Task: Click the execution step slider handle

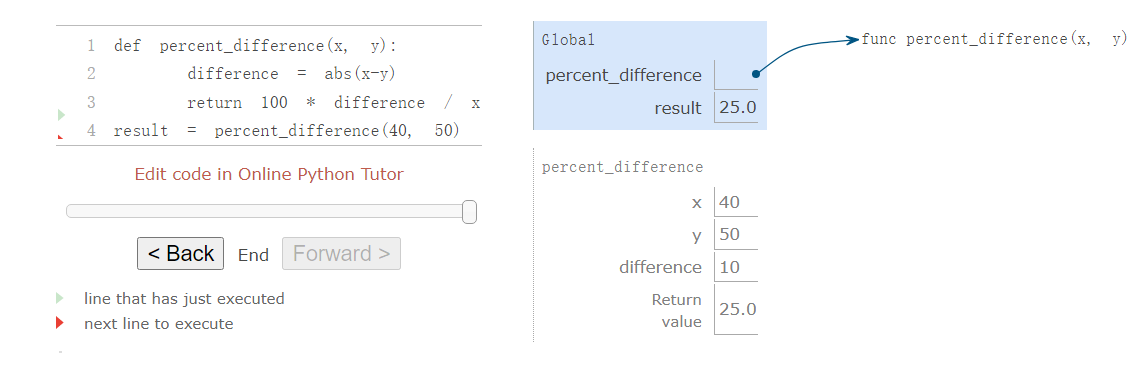Action: 470,212
